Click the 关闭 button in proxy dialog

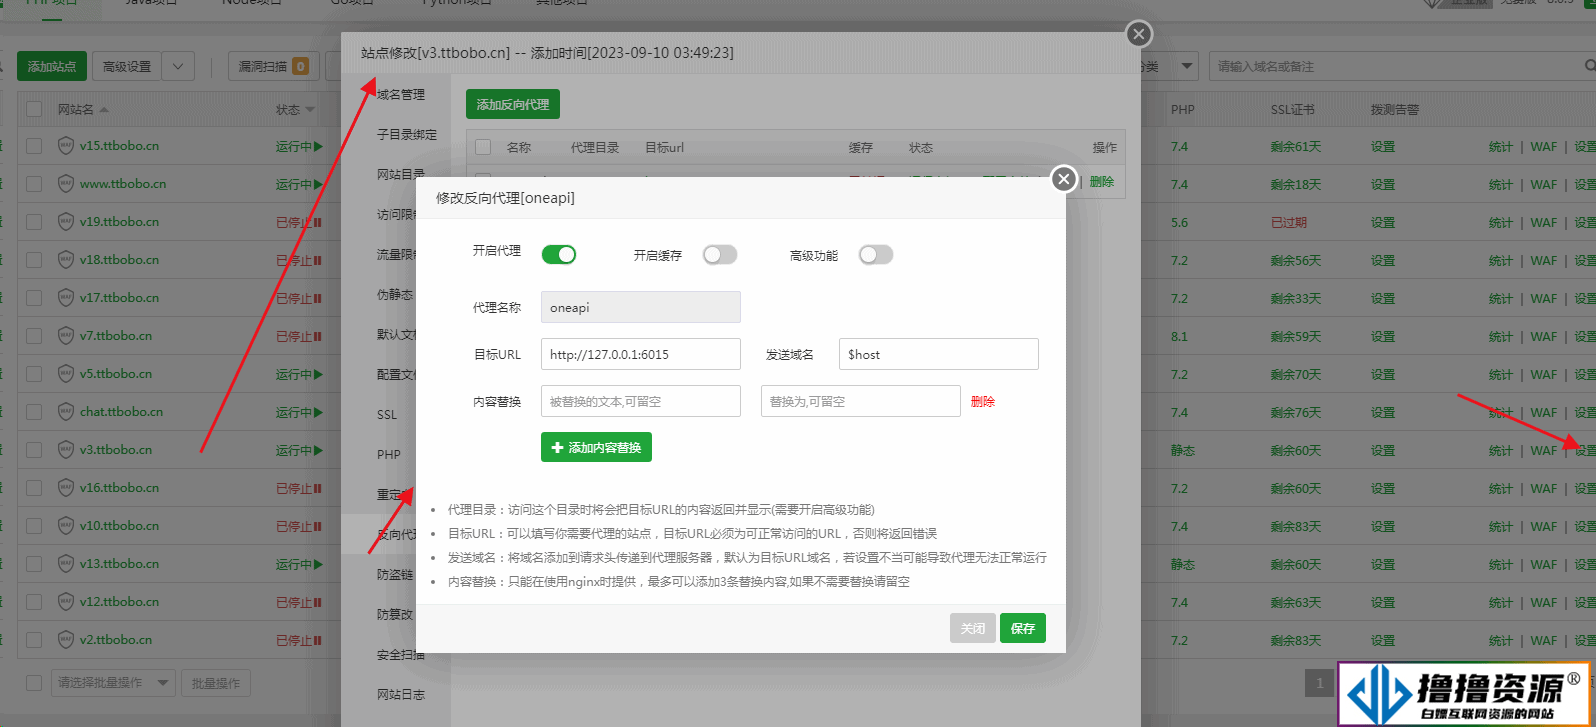click(973, 628)
